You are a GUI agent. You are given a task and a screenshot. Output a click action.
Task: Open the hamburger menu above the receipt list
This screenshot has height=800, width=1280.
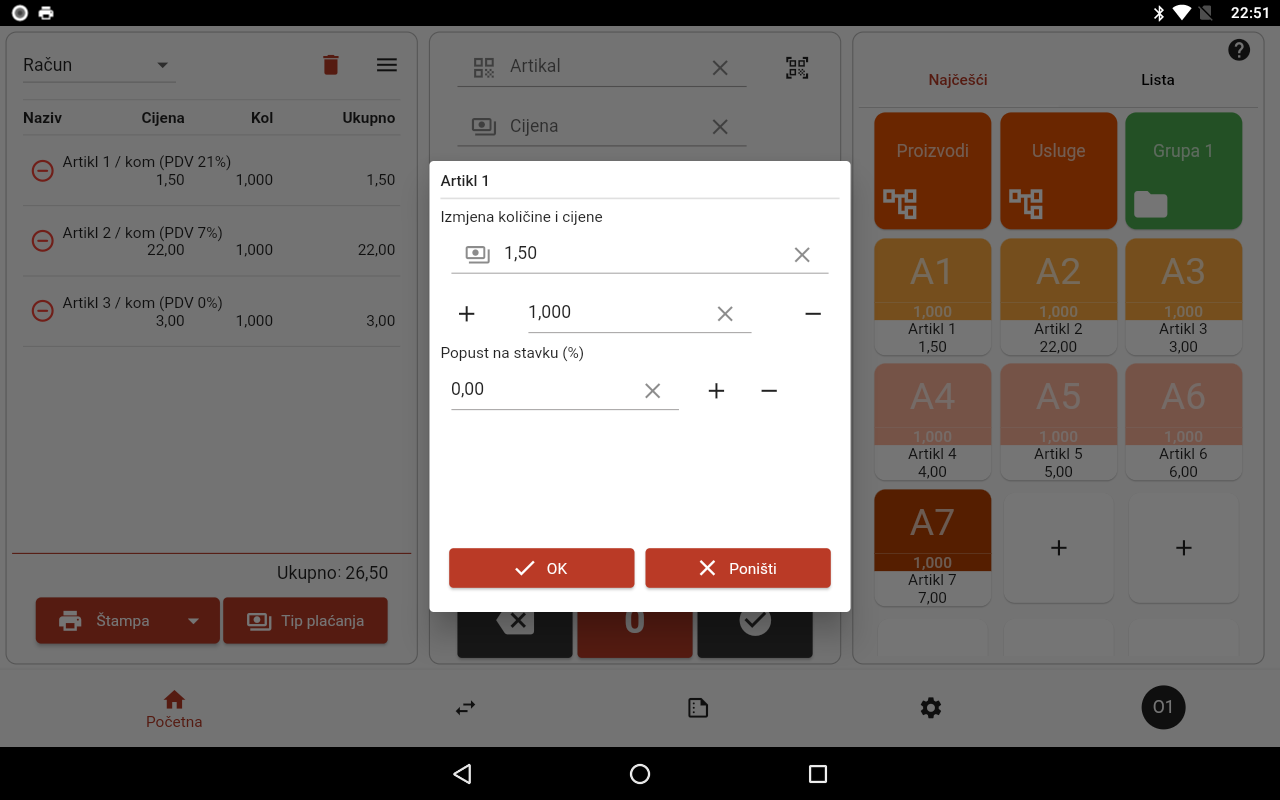point(387,64)
